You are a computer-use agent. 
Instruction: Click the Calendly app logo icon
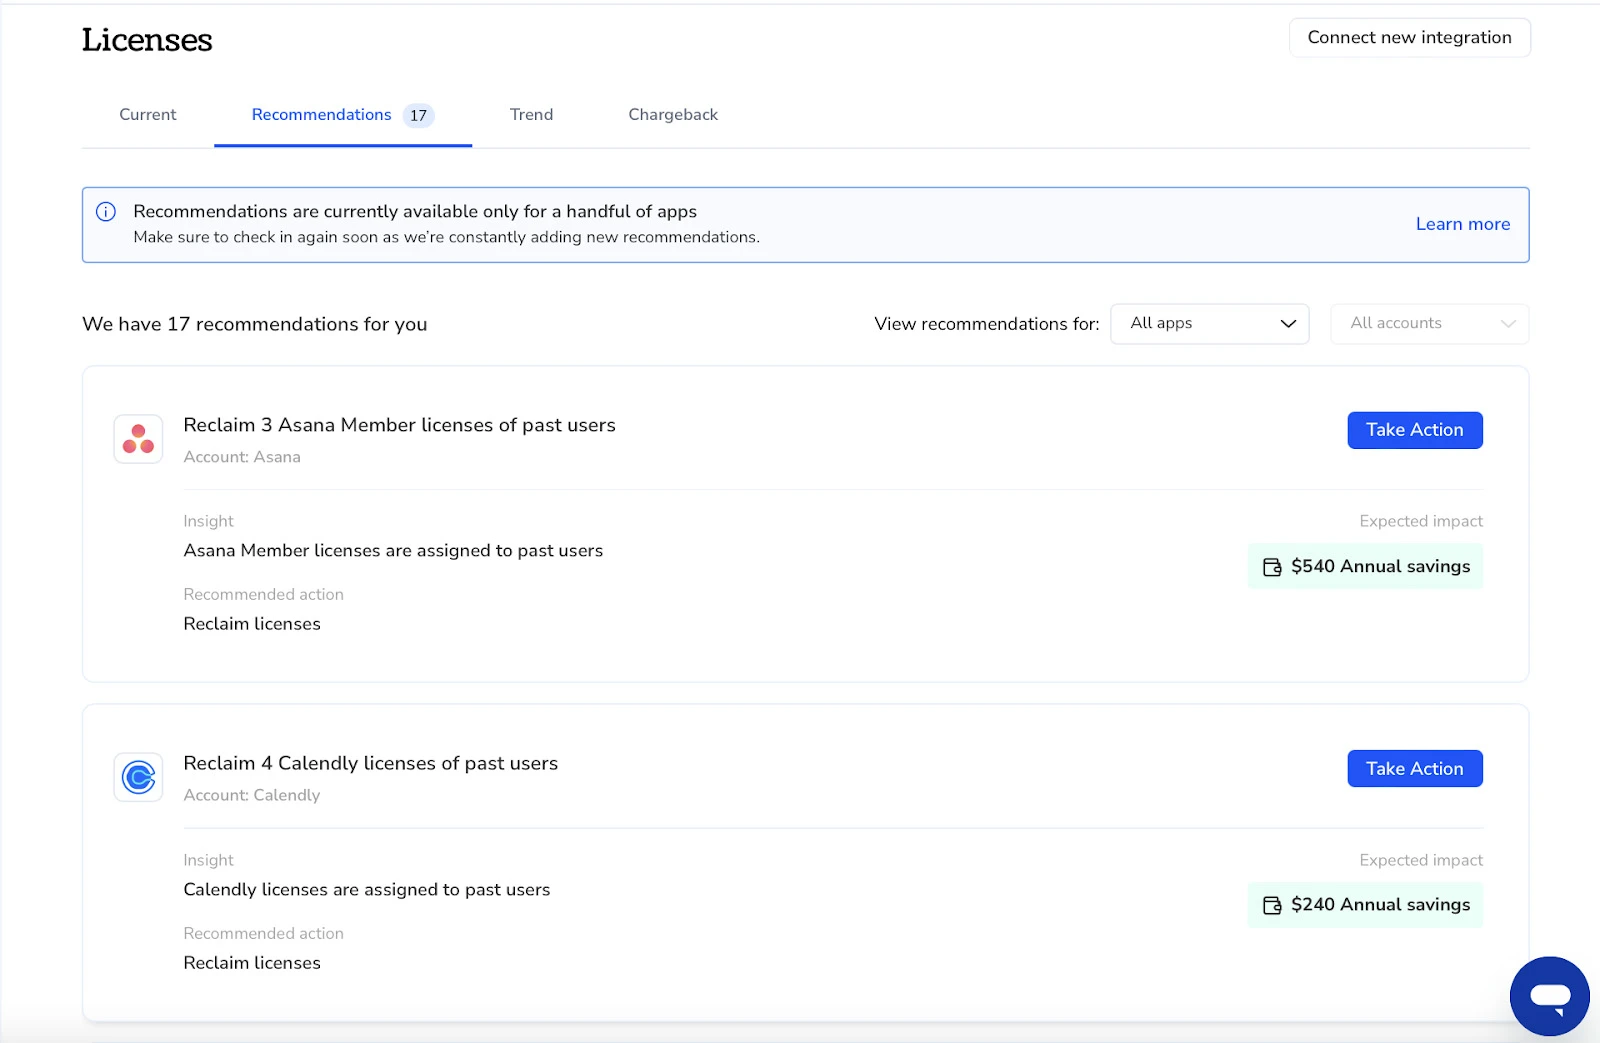[138, 777]
